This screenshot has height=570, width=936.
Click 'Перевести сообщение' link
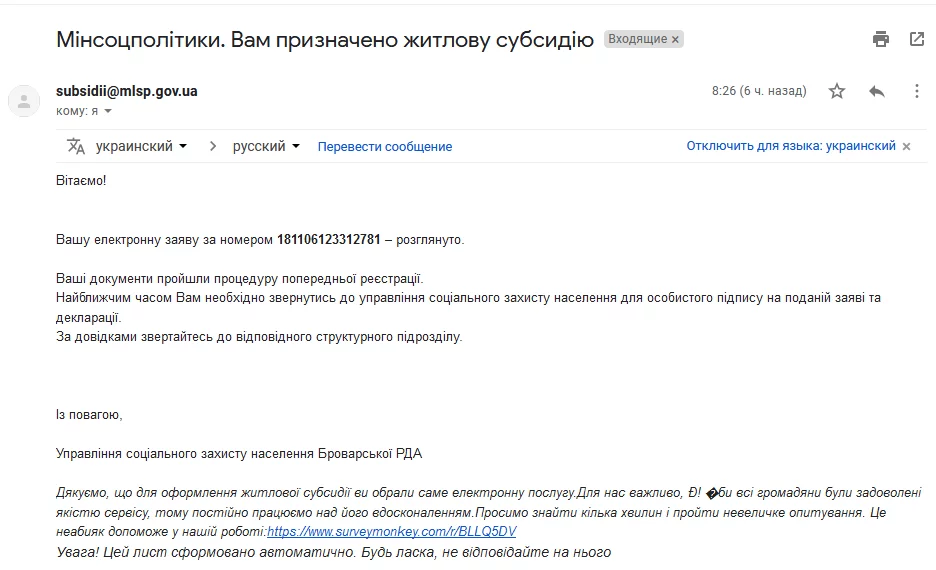[x=385, y=146]
